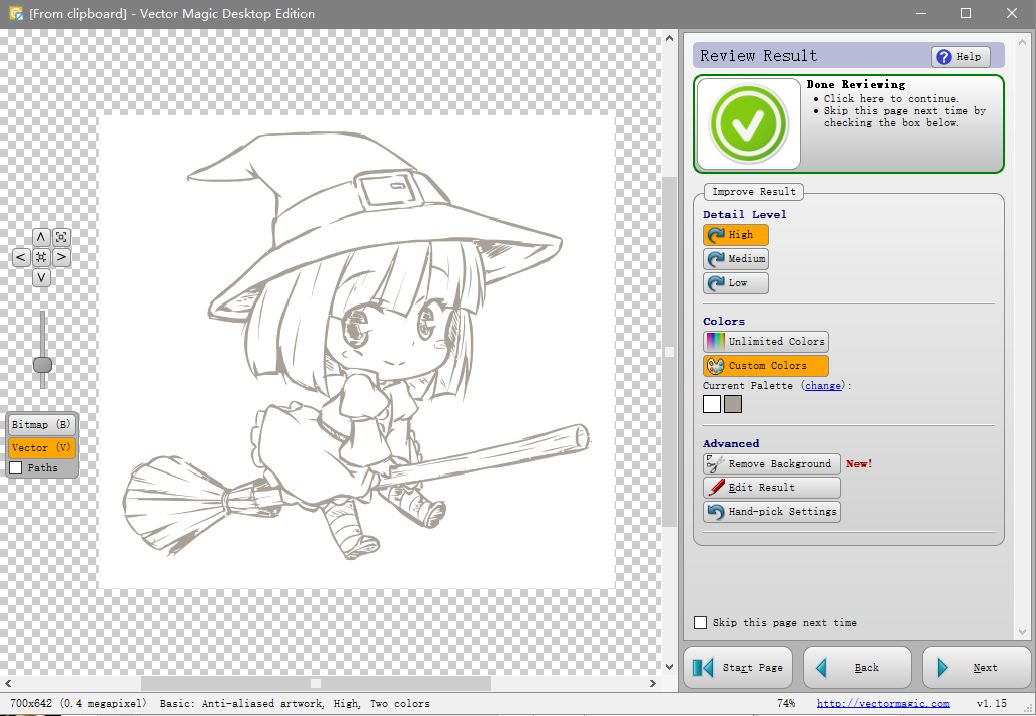Select the Improve Result tab
The height and width of the screenshot is (716, 1036).
click(x=754, y=192)
